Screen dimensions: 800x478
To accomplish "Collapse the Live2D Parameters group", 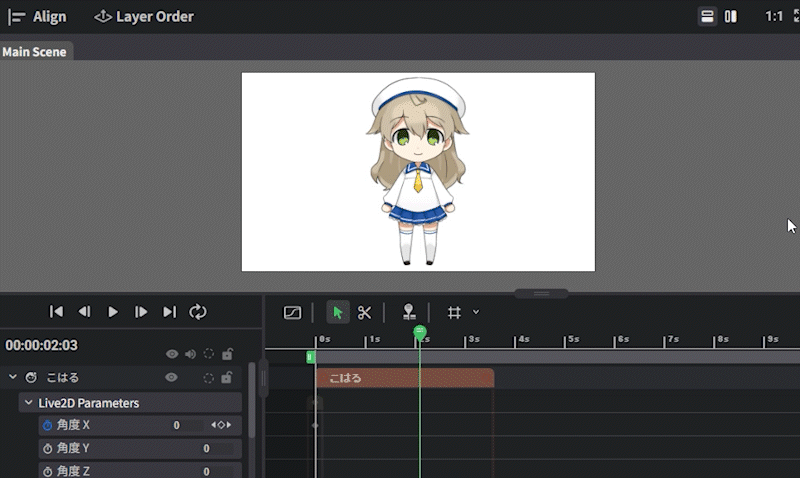I will 29,402.
